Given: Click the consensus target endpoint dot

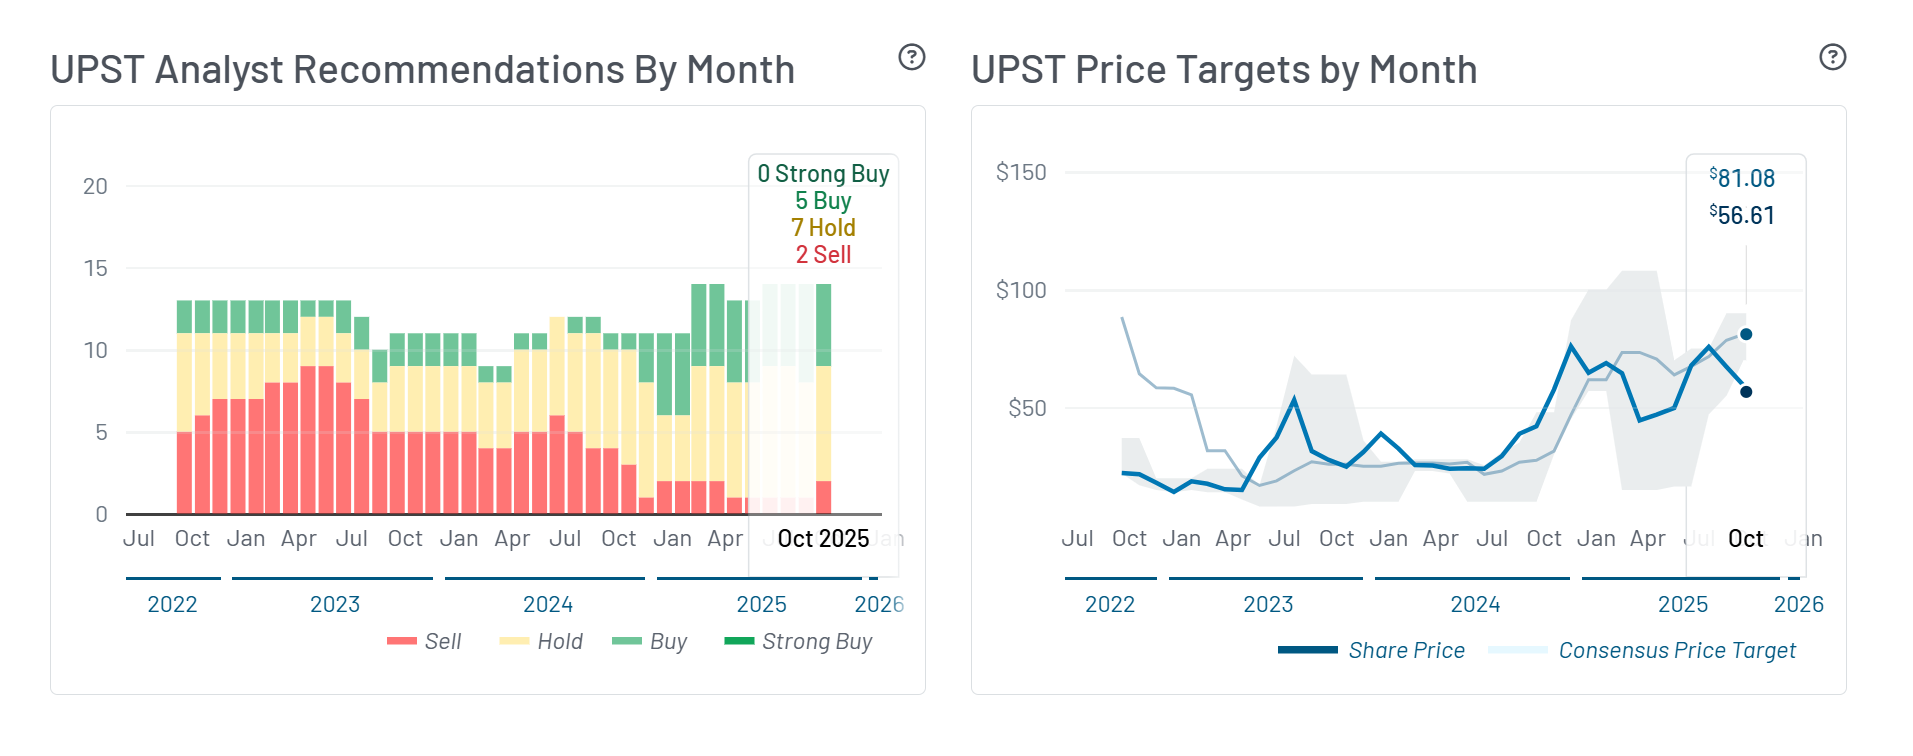Looking at the screenshot, I should pyautogui.click(x=1746, y=334).
